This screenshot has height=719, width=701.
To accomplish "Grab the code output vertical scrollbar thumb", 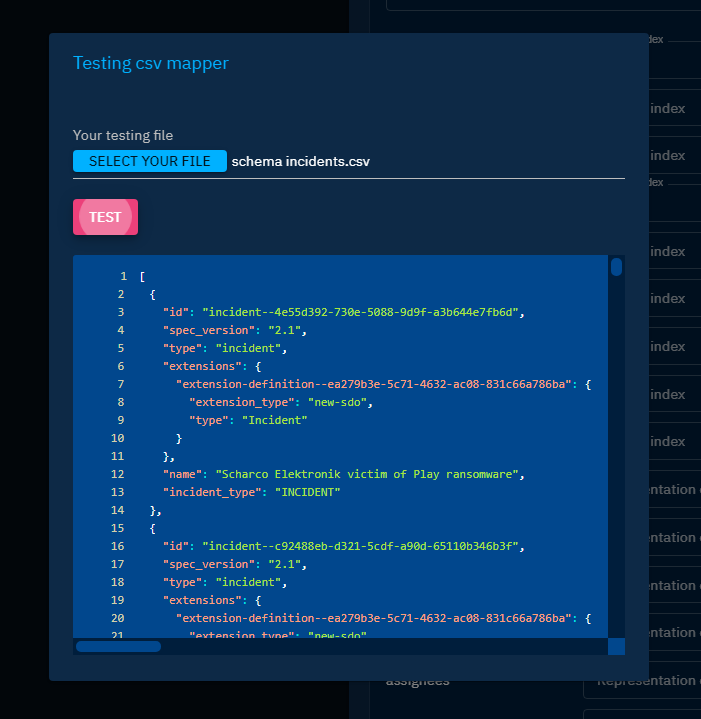I will tap(616, 267).
